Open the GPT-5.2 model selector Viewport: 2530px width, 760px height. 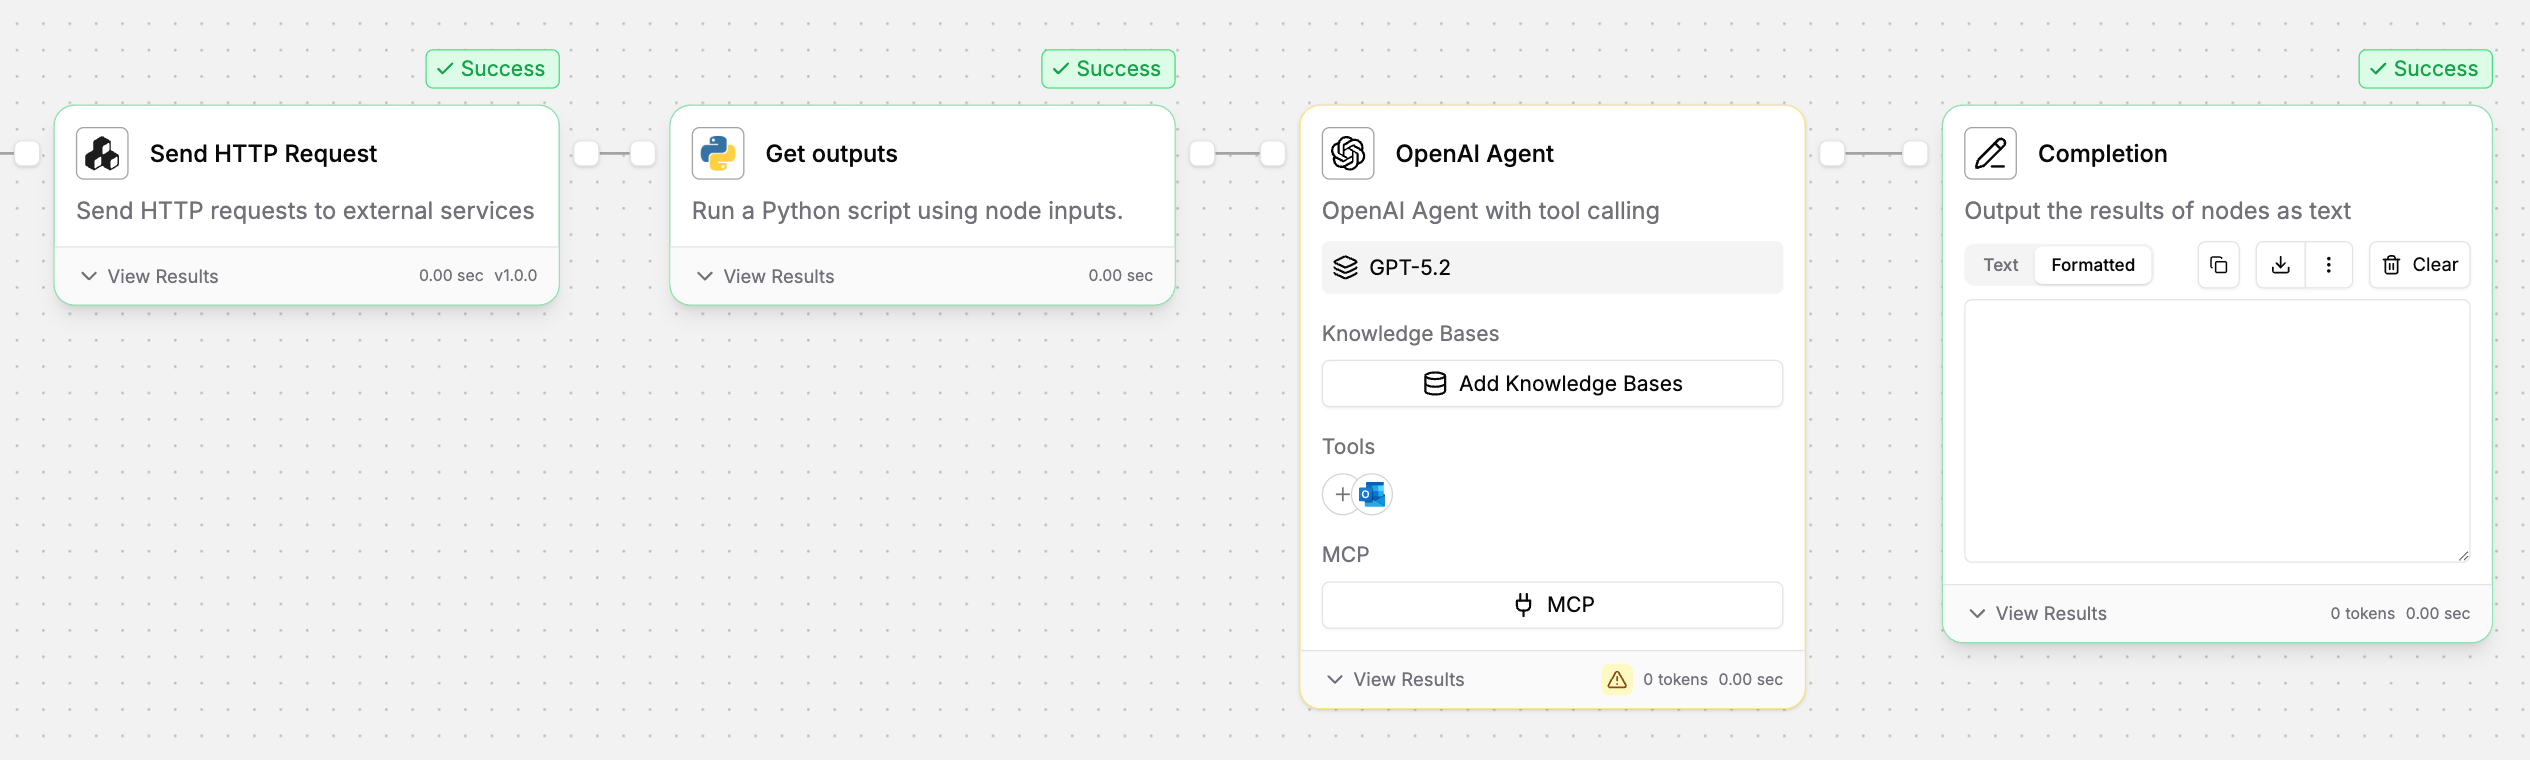tap(1551, 267)
